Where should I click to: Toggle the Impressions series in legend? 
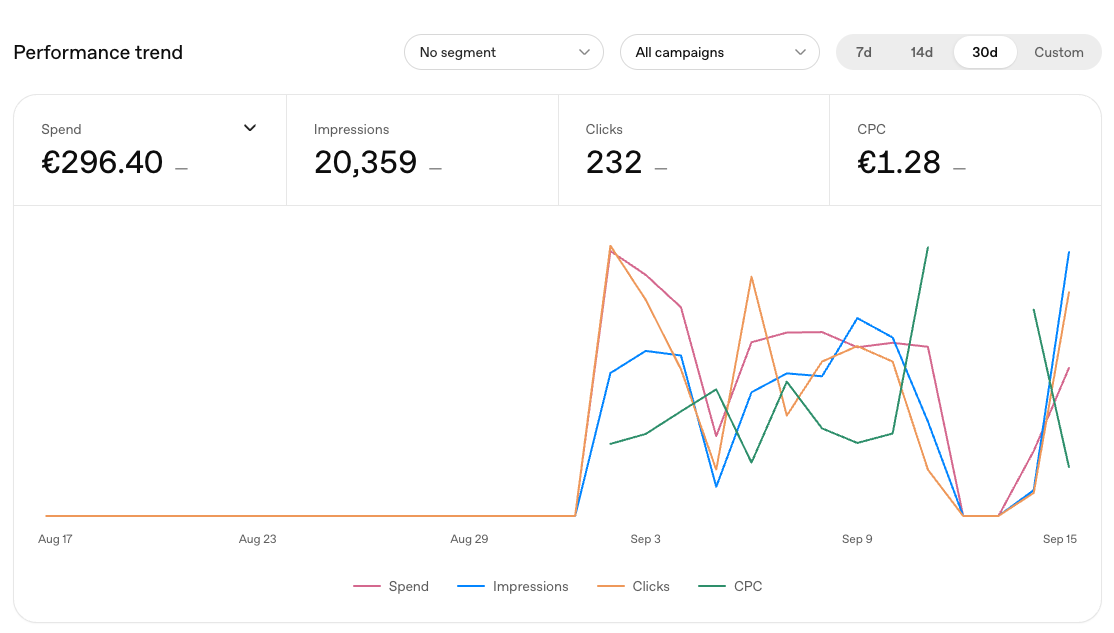513,586
